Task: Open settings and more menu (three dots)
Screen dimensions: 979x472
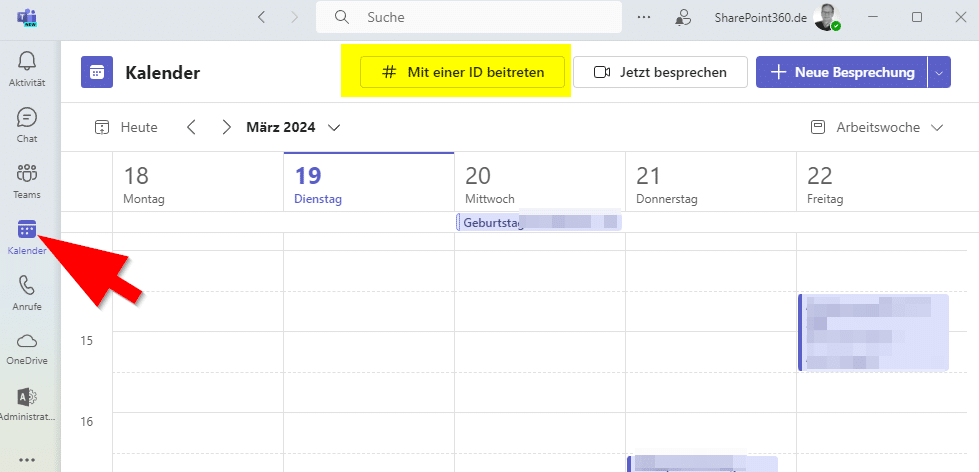Action: (x=644, y=17)
